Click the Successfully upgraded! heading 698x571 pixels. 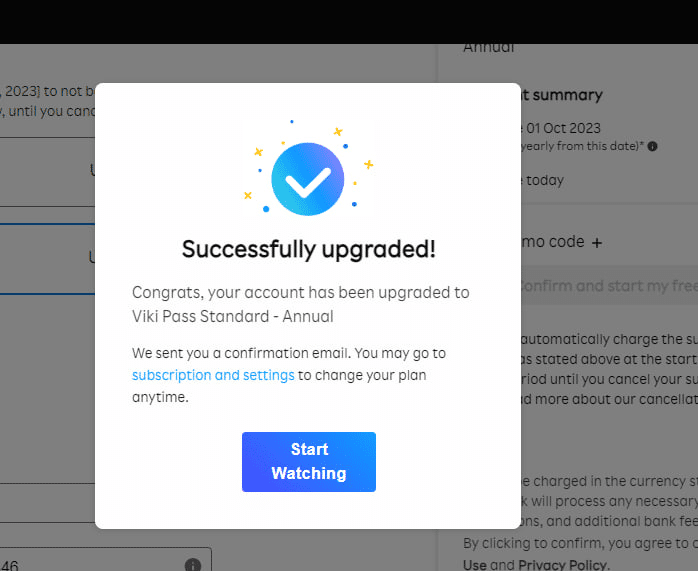click(x=308, y=250)
